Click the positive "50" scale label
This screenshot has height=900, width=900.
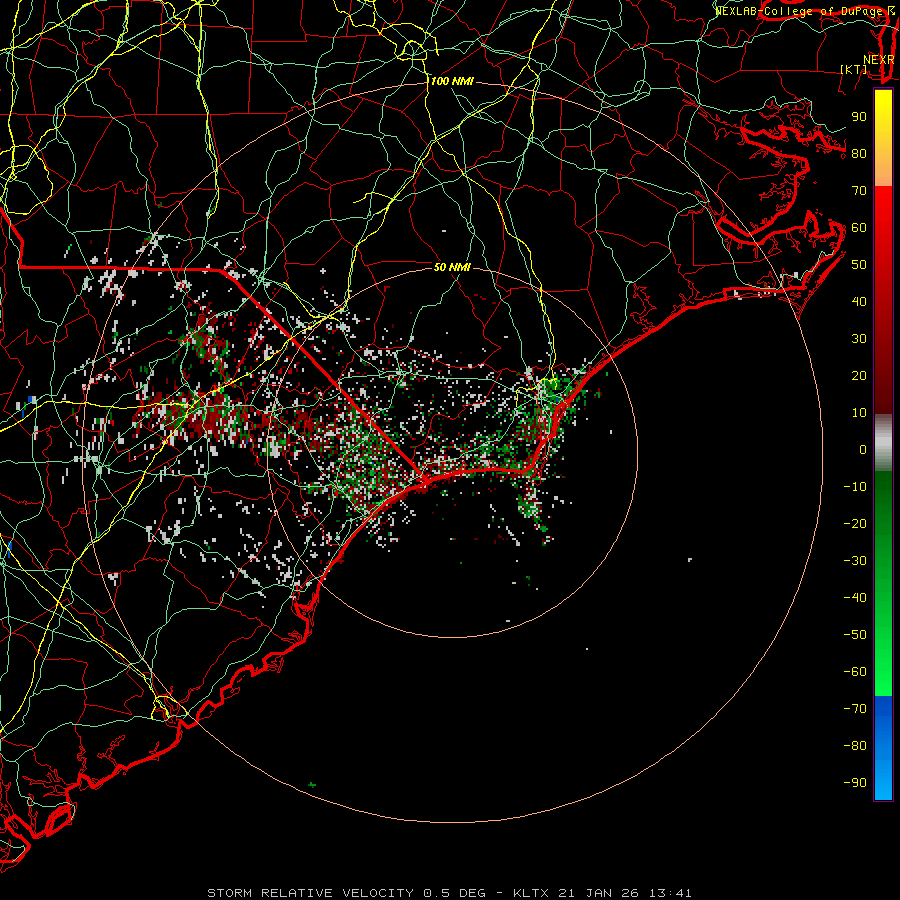click(x=859, y=265)
